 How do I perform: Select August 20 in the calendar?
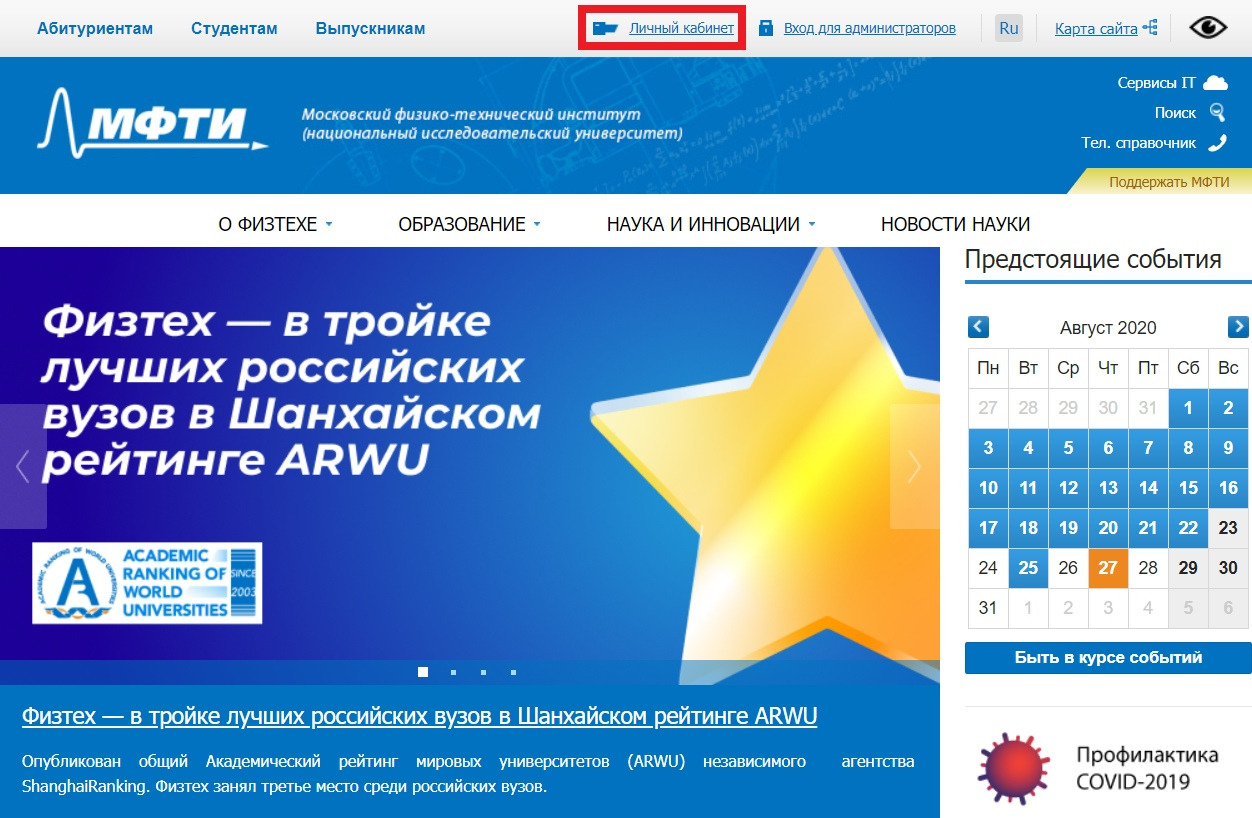[1108, 528]
